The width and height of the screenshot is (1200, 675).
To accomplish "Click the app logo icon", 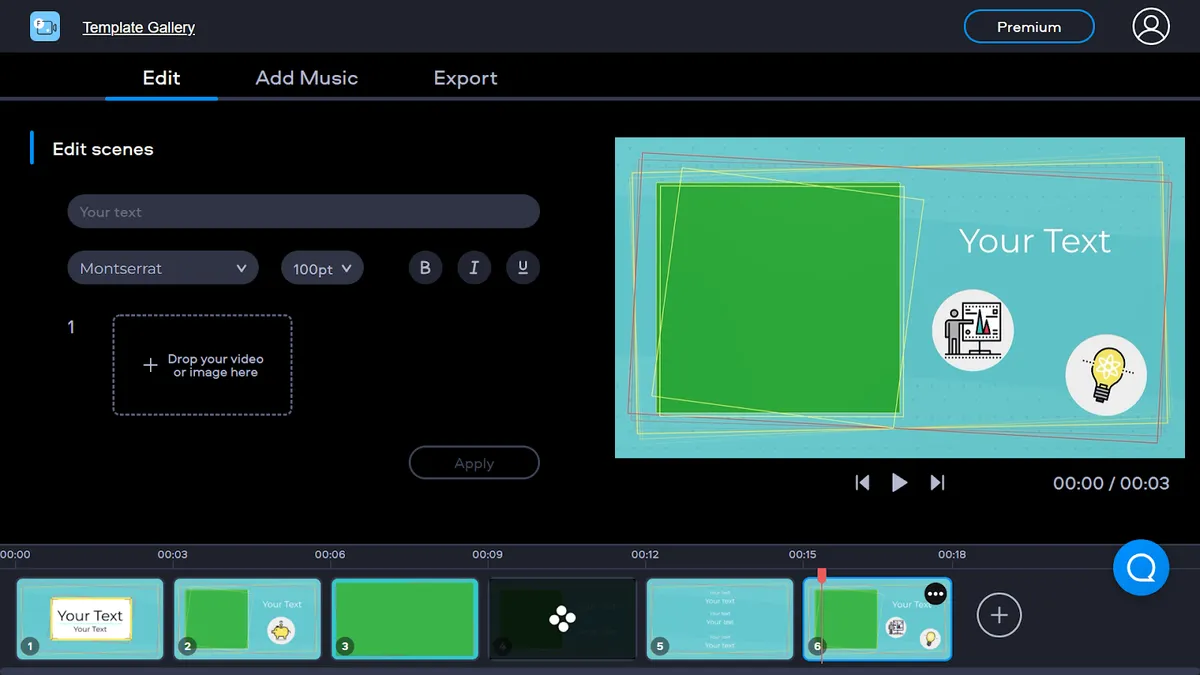I will click(45, 26).
